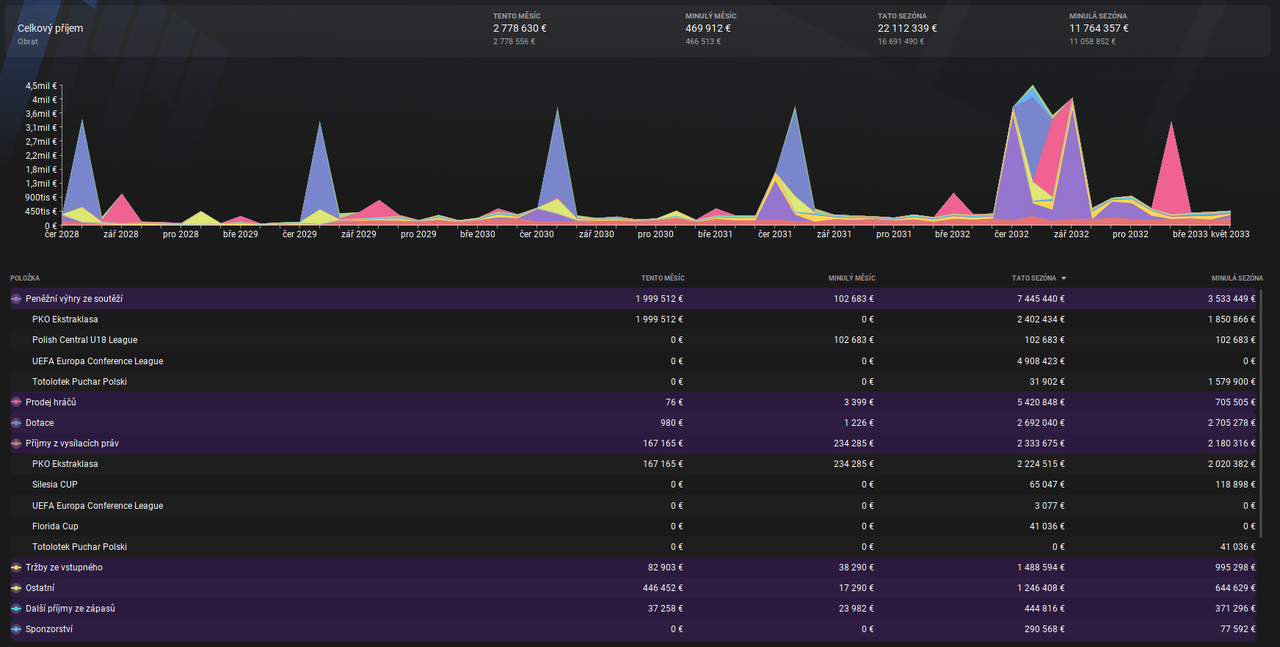Select PKO Ekstraklasa under Peněžní výhry ze soutěží
The image size is (1280, 647).
tap(635, 319)
